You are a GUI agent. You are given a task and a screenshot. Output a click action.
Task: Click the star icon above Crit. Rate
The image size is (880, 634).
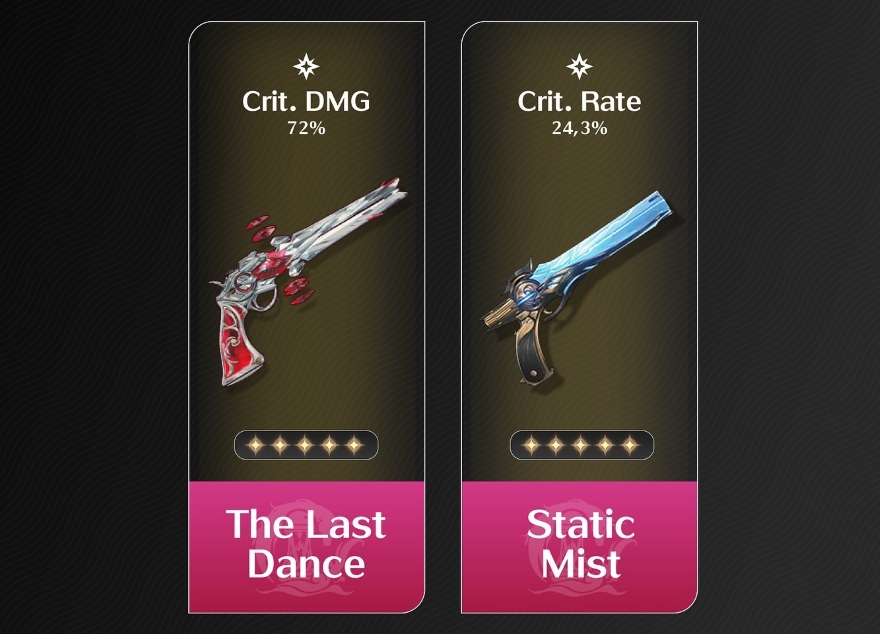(x=579, y=67)
